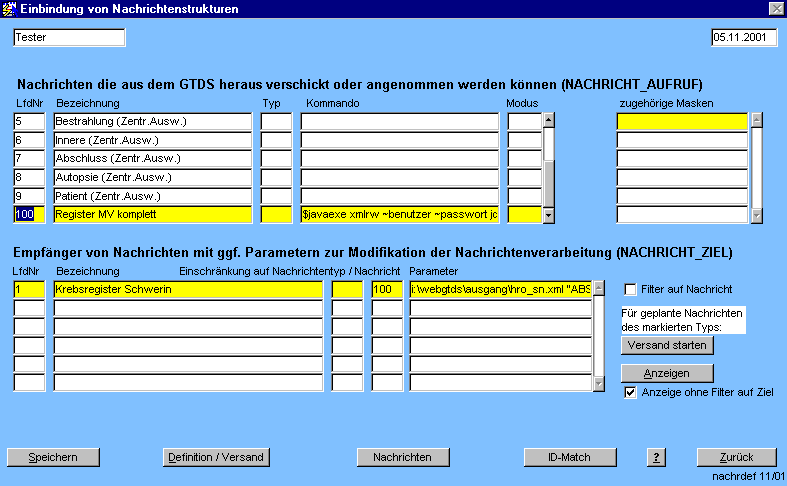Click the Krebsregister Schwerin recipient field
This screenshot has height=486, width=787.
188,290
